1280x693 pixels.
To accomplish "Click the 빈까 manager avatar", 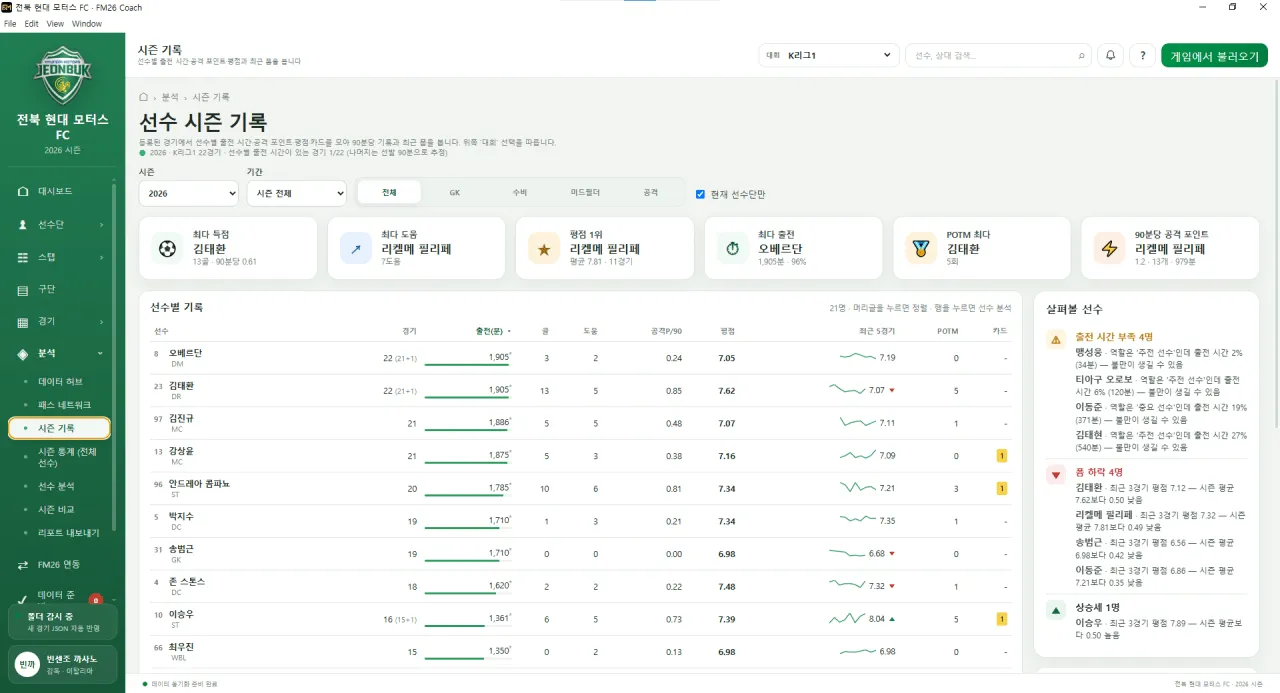I will 27,664.
